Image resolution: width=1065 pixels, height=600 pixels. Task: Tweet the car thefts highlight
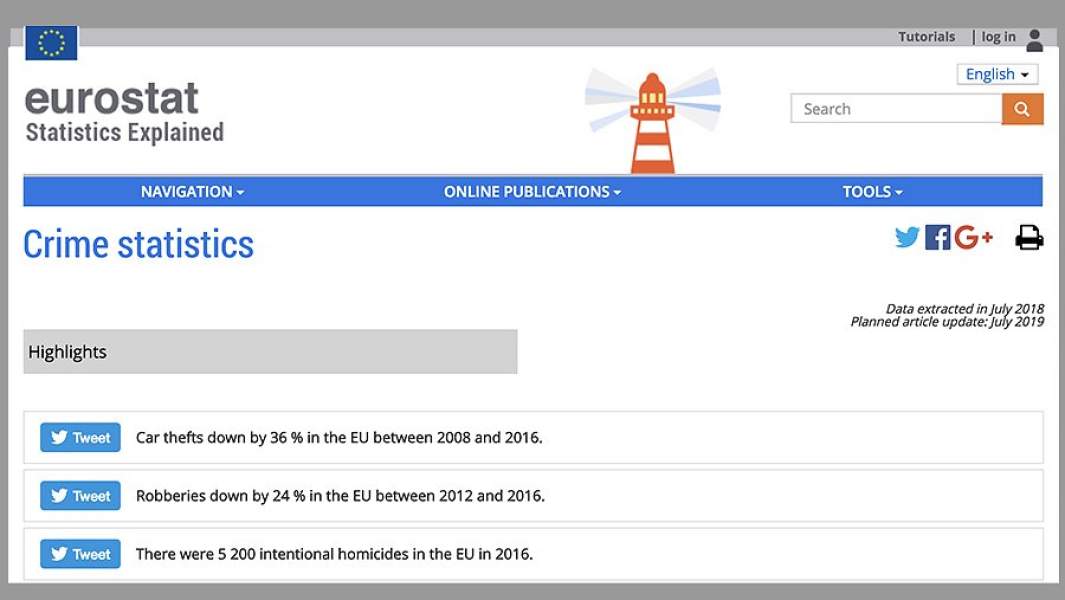[80, 437]
